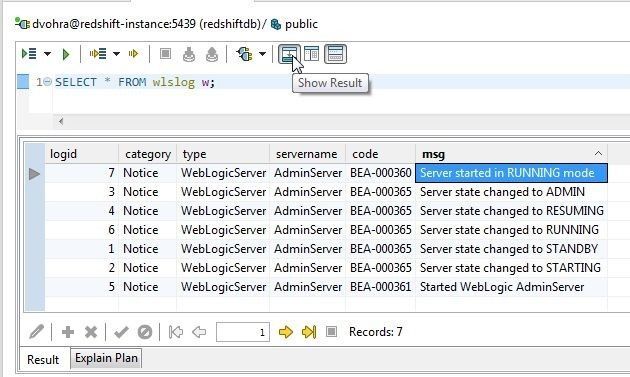Switch to the Explain Plan tab
630x377 pixels.
(106, 358)
